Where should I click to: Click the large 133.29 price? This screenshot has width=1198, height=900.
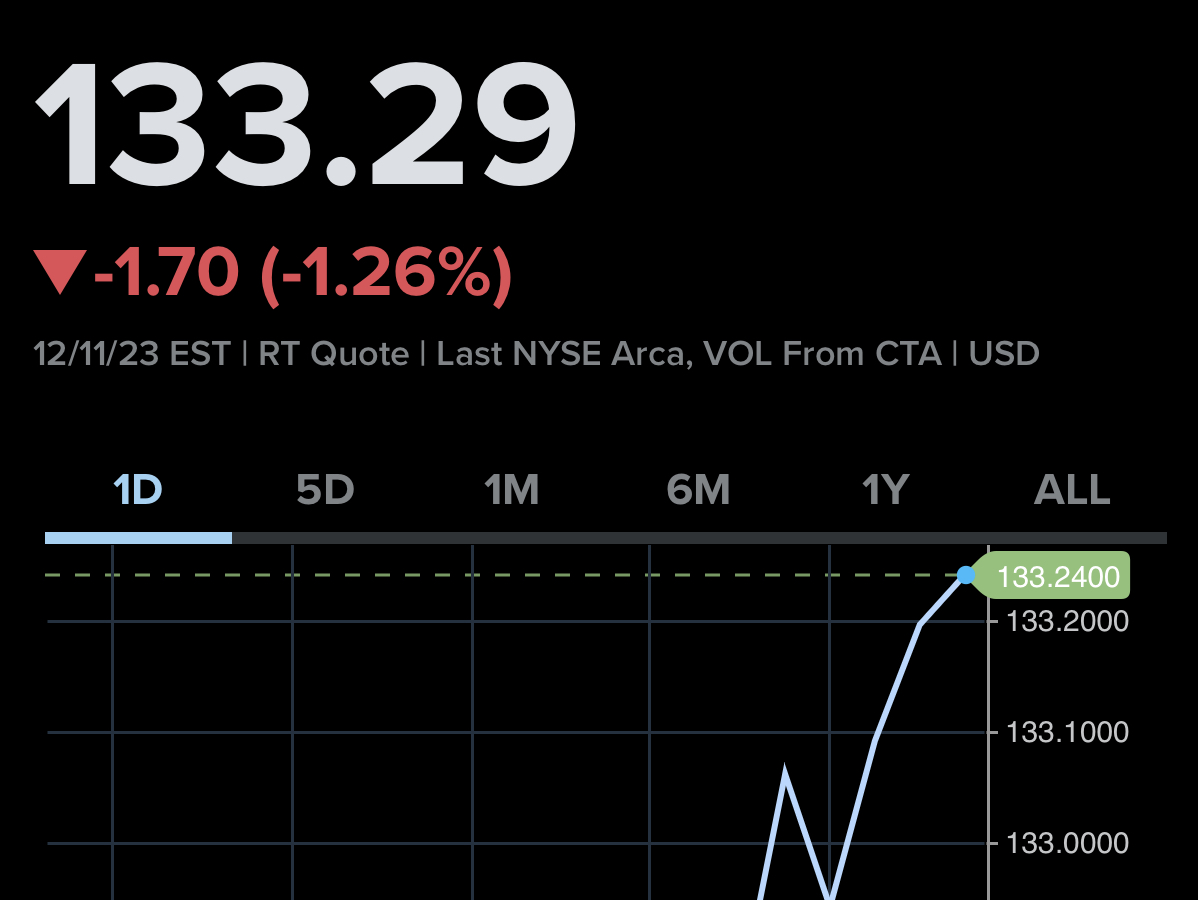(x=306, y=125)
